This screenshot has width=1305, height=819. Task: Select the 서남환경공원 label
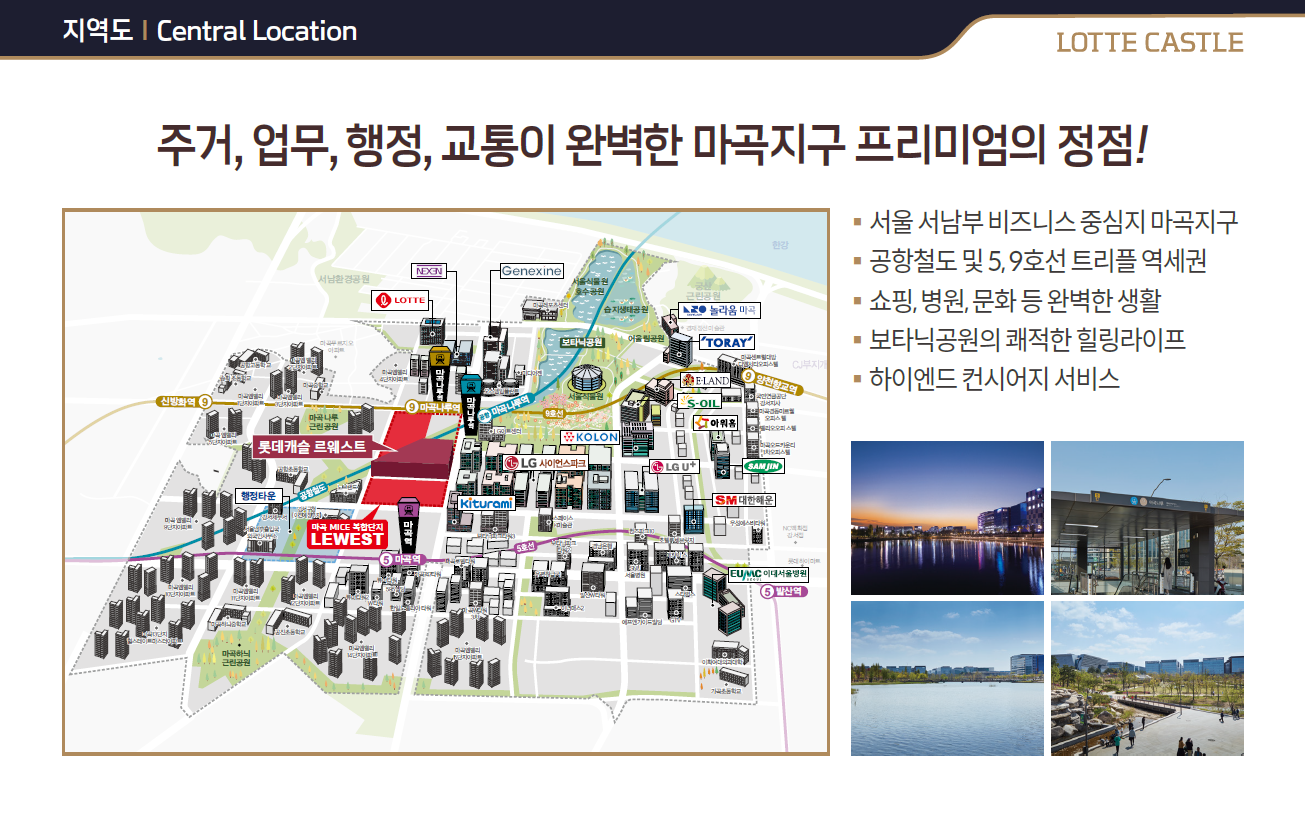tap(344, 279)
